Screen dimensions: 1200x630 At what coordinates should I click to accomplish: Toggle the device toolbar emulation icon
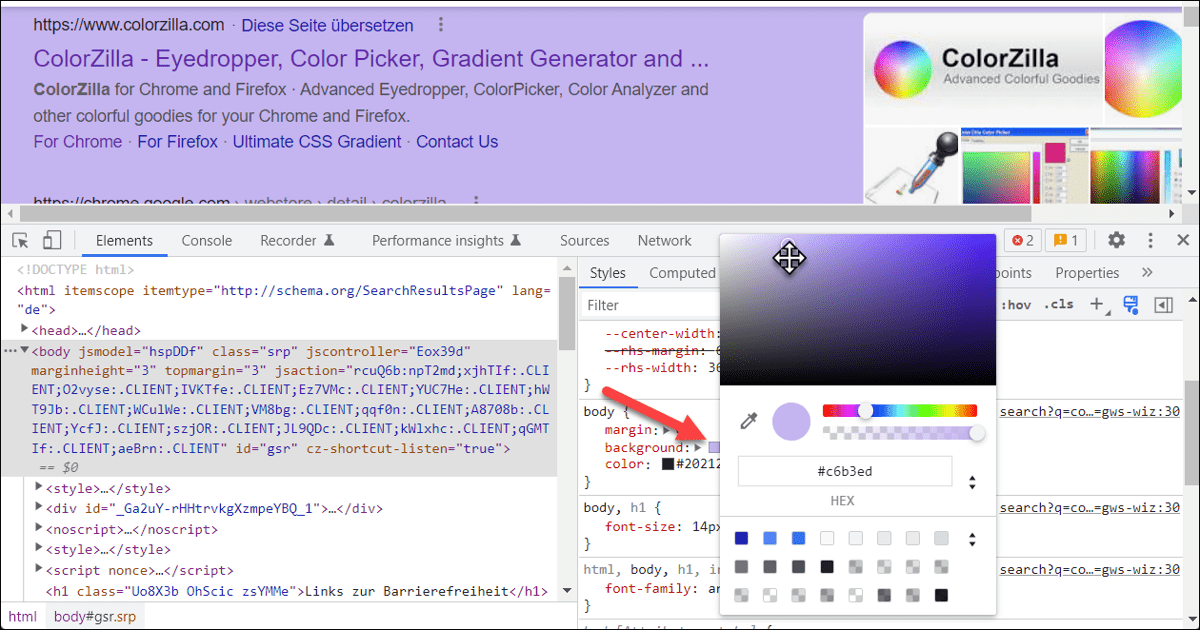point(51,240)
